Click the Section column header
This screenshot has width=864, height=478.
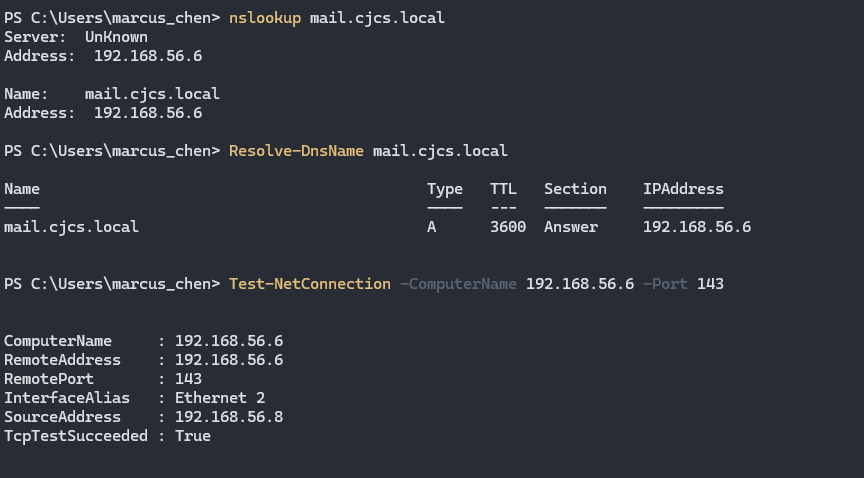point(575,189)
